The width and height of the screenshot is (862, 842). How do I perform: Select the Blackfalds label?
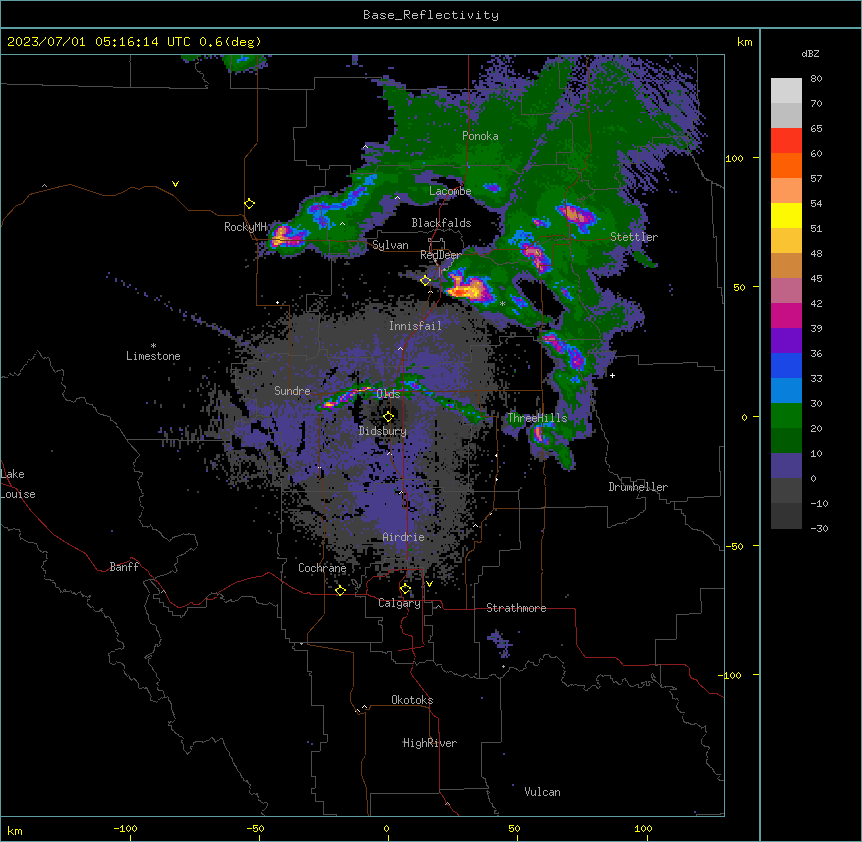tap(441, 223)
